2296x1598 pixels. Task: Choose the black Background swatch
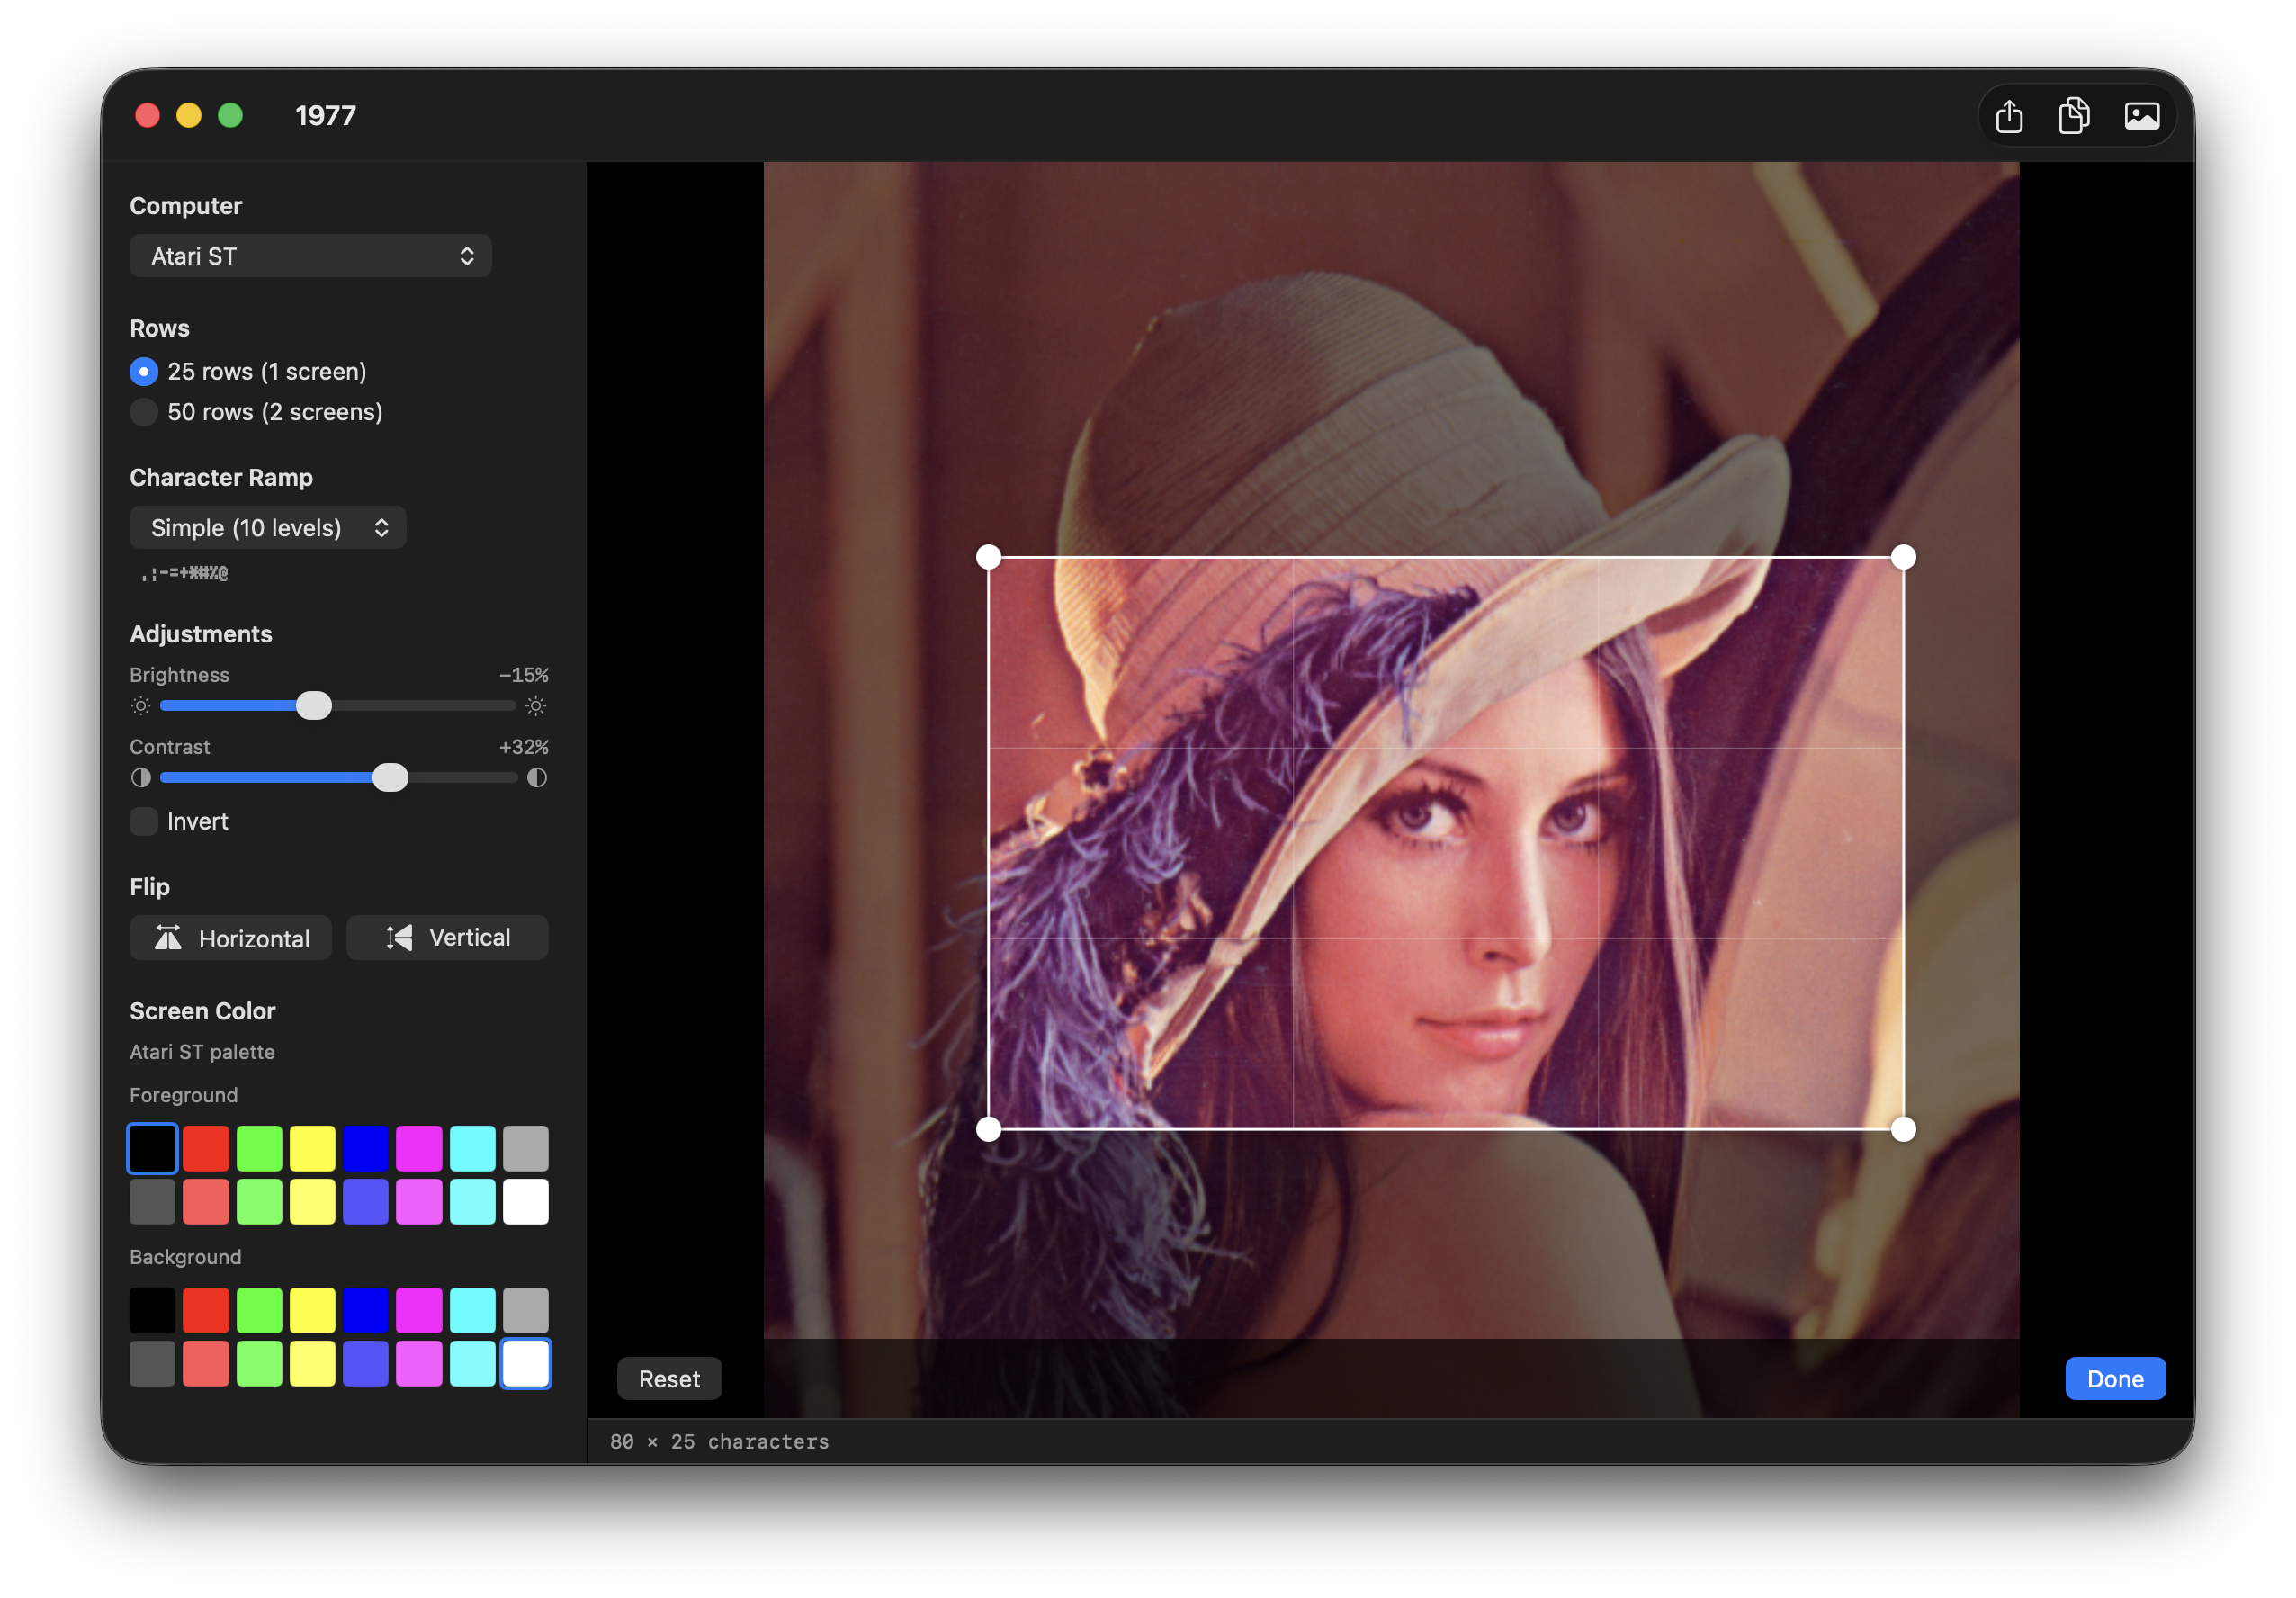pos(152,1310)
